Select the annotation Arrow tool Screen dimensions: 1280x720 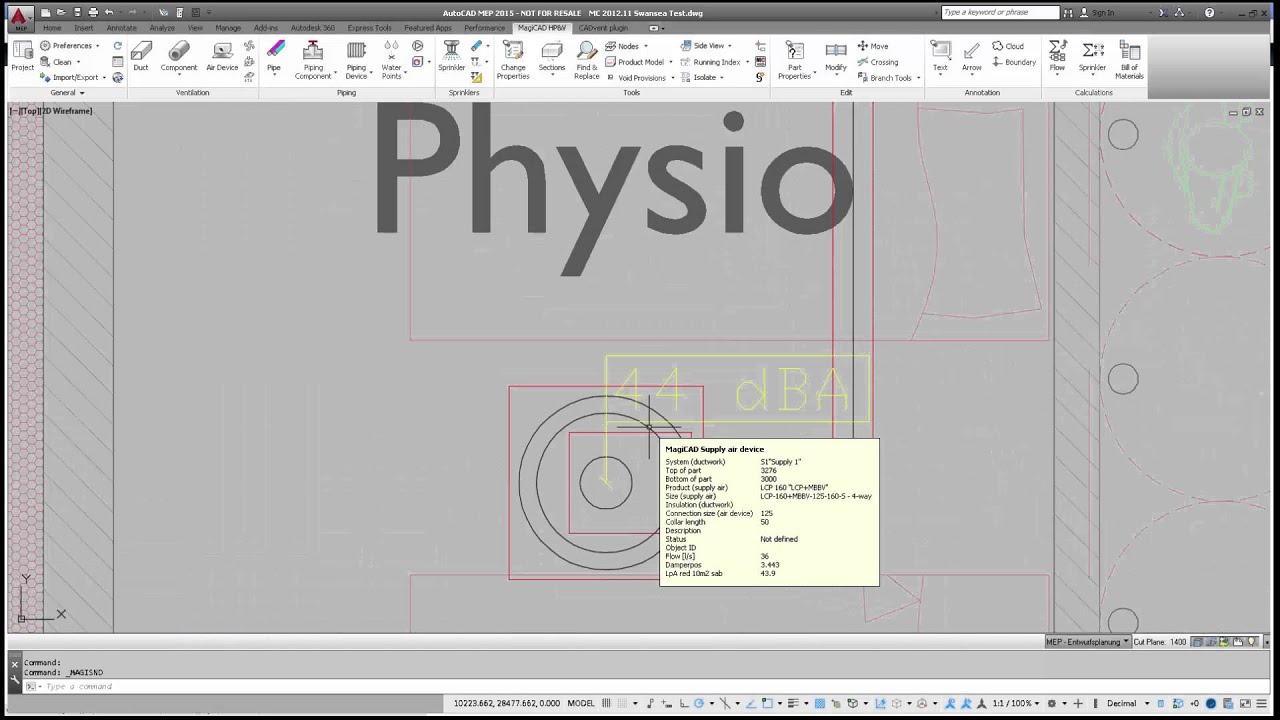coord(971,57)
